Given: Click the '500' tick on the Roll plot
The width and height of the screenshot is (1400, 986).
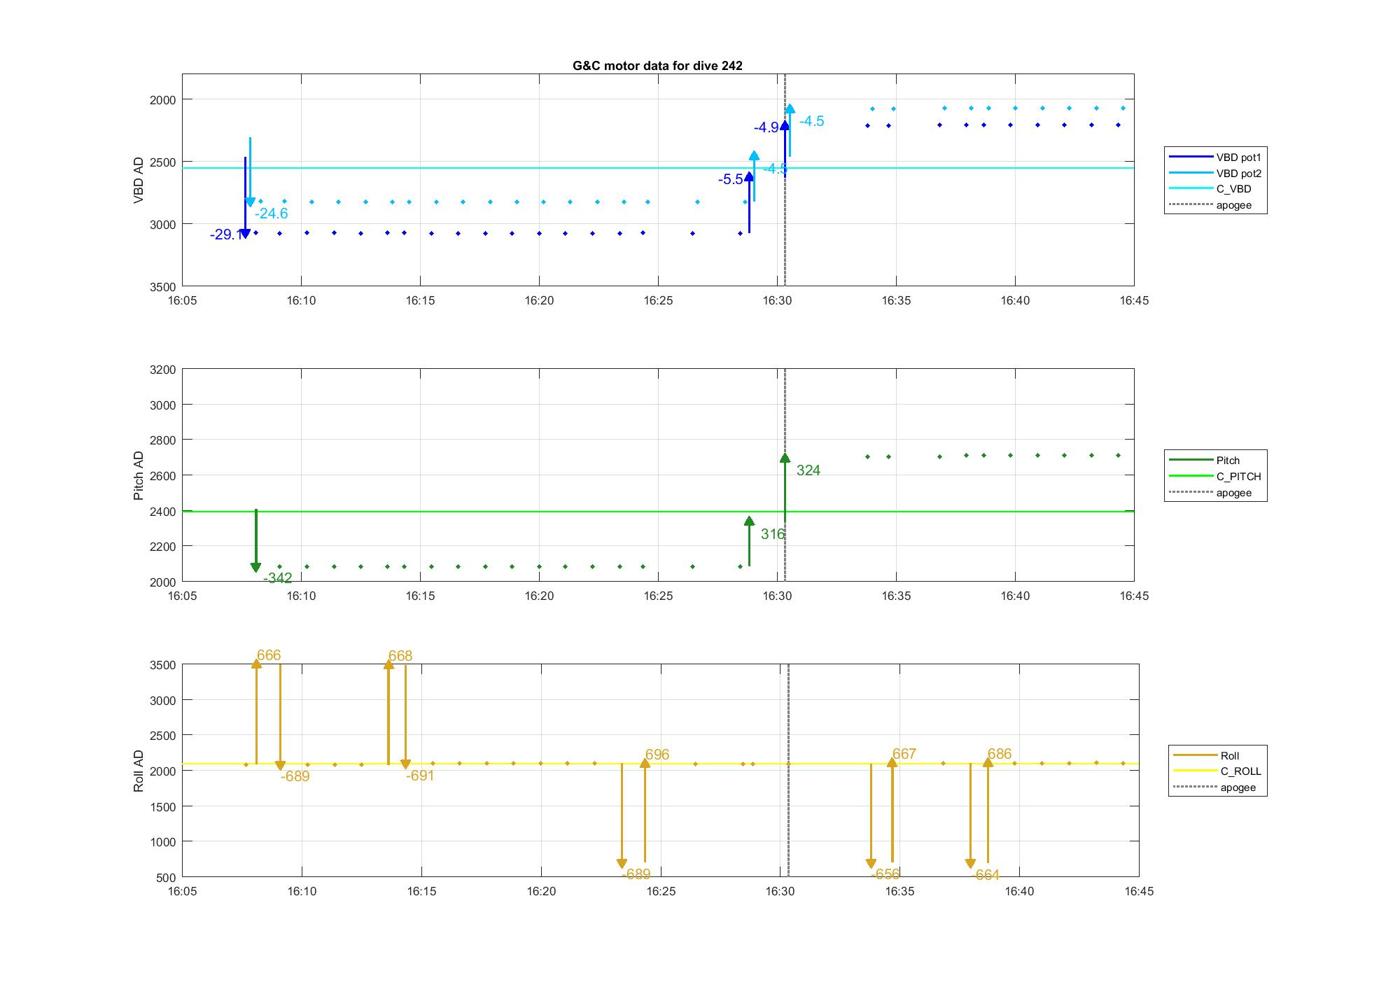Looking at the screenshot, I should coord(166,878).
